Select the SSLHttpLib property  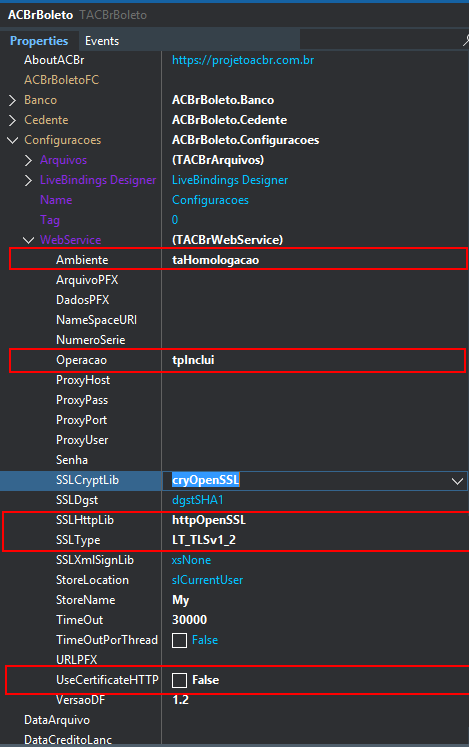click(85, 520)
